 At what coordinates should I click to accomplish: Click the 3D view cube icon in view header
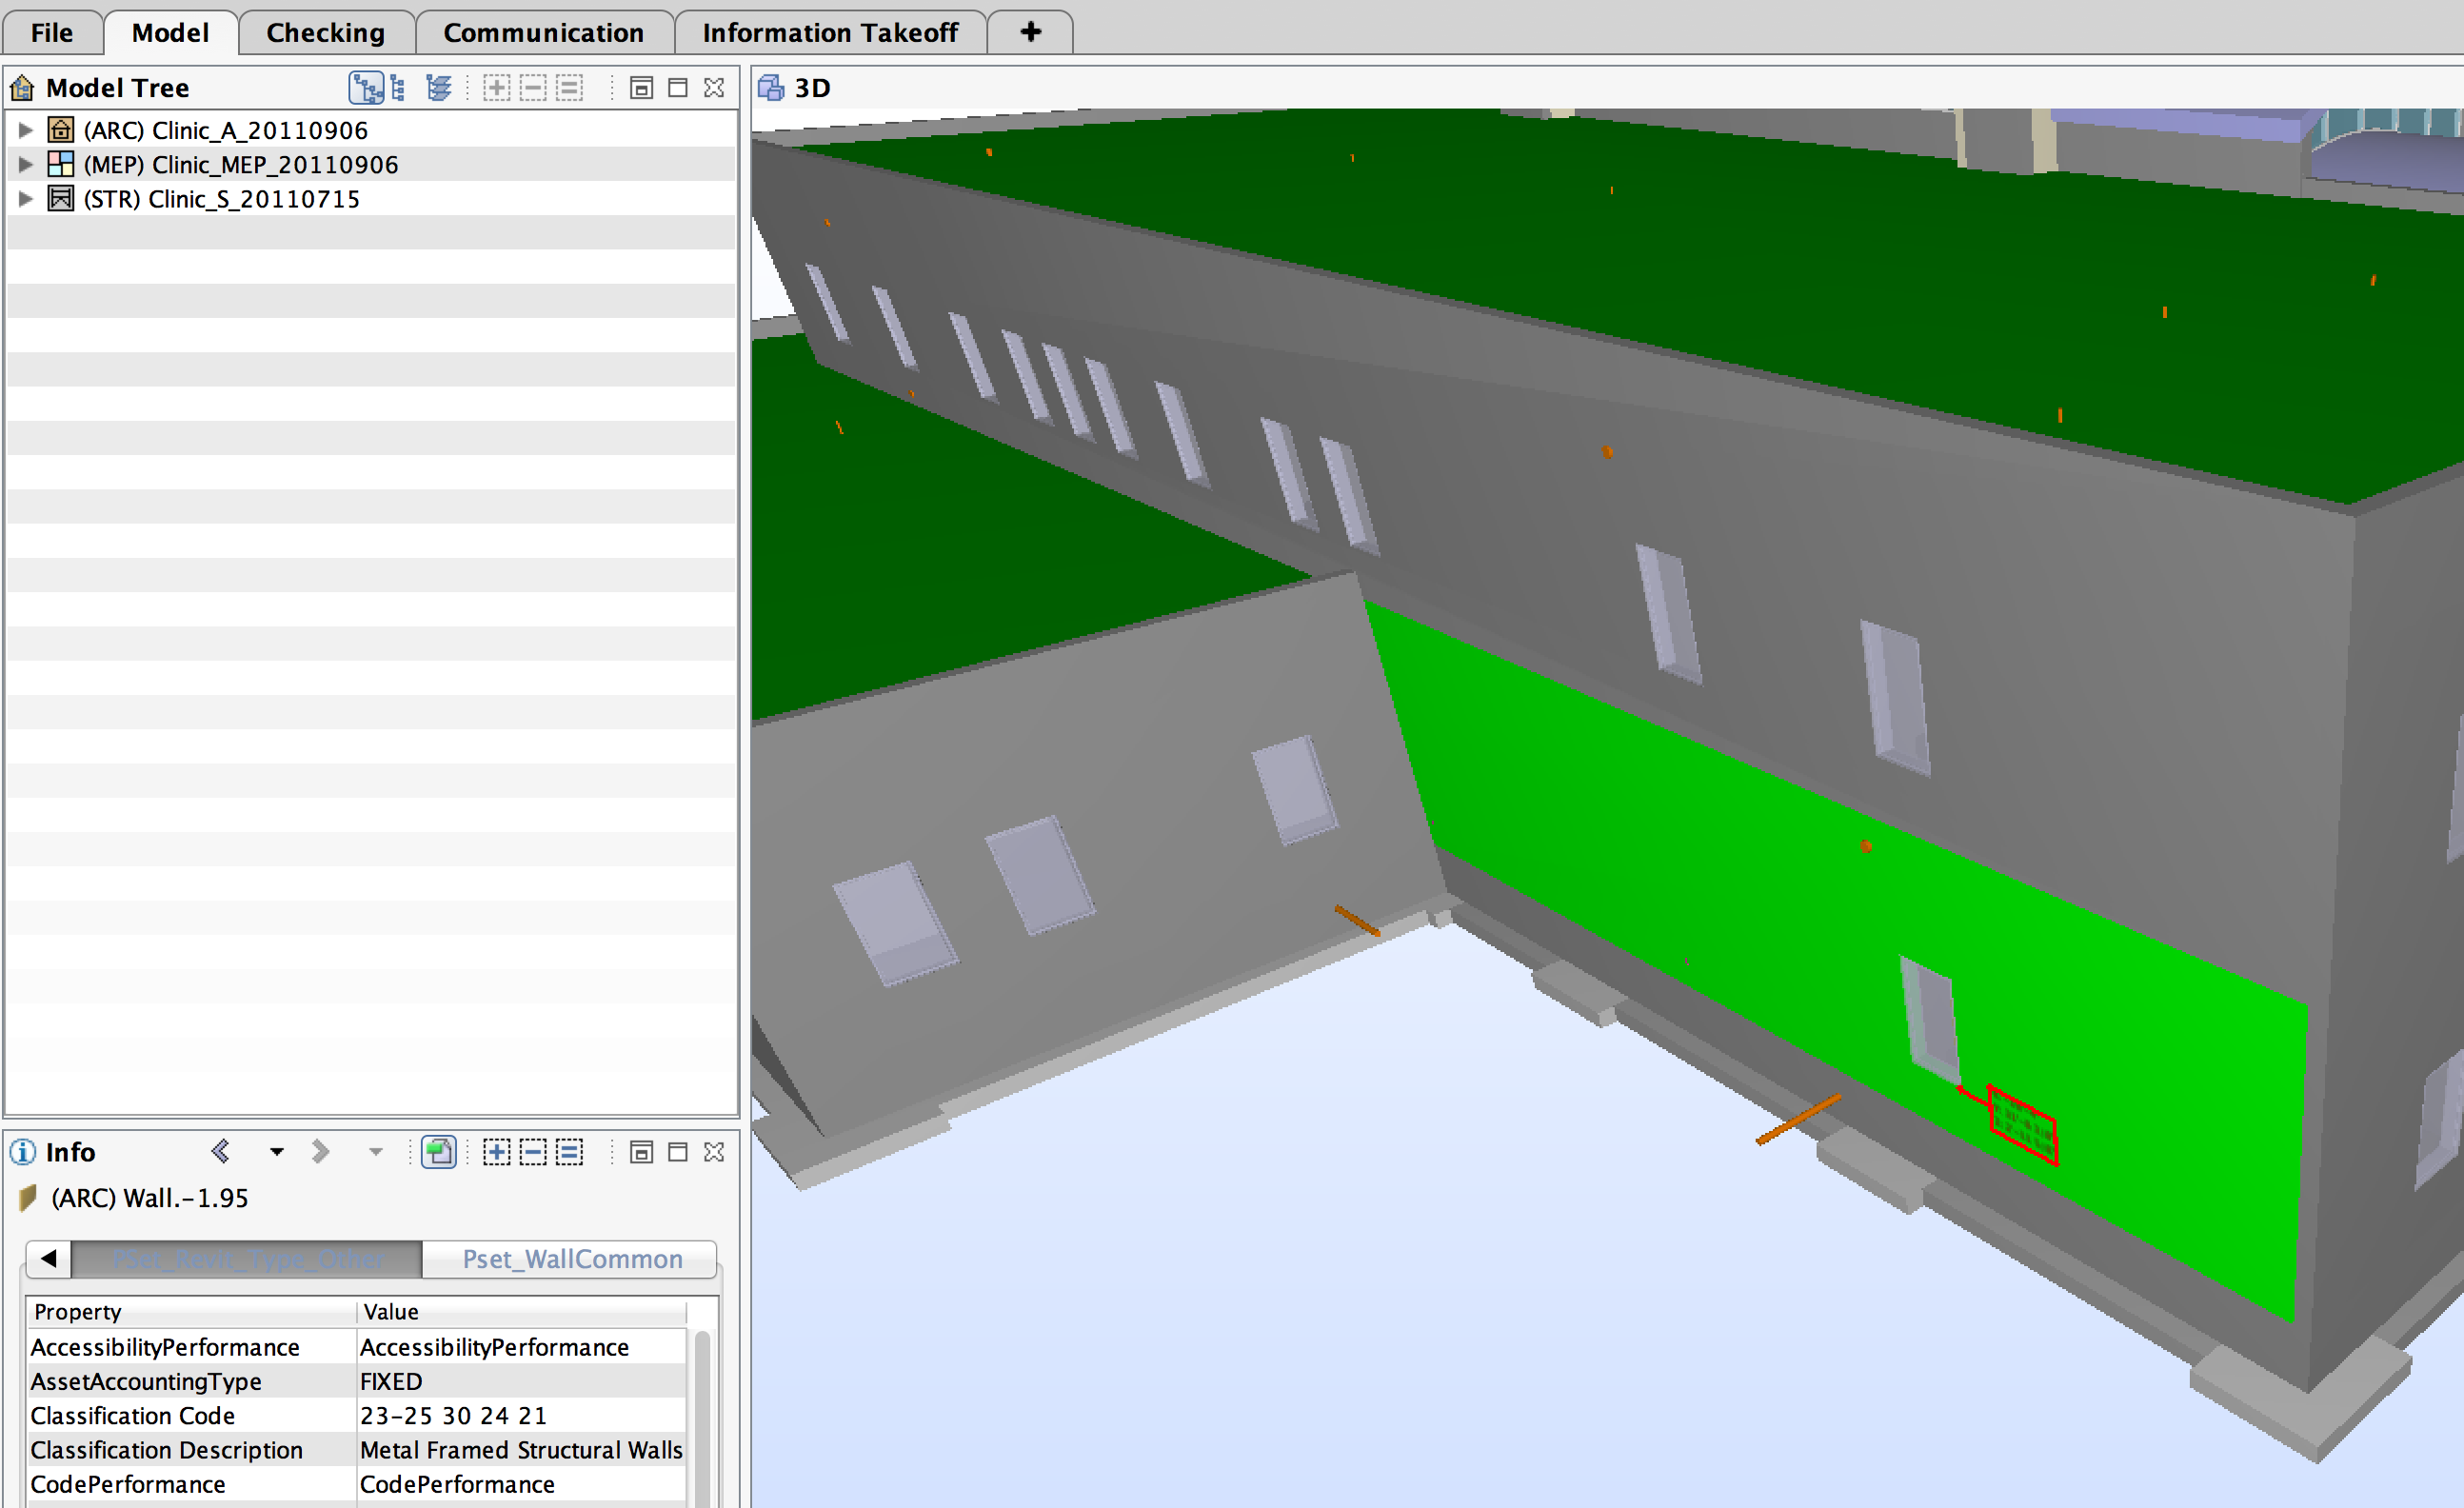pos(771,87)
